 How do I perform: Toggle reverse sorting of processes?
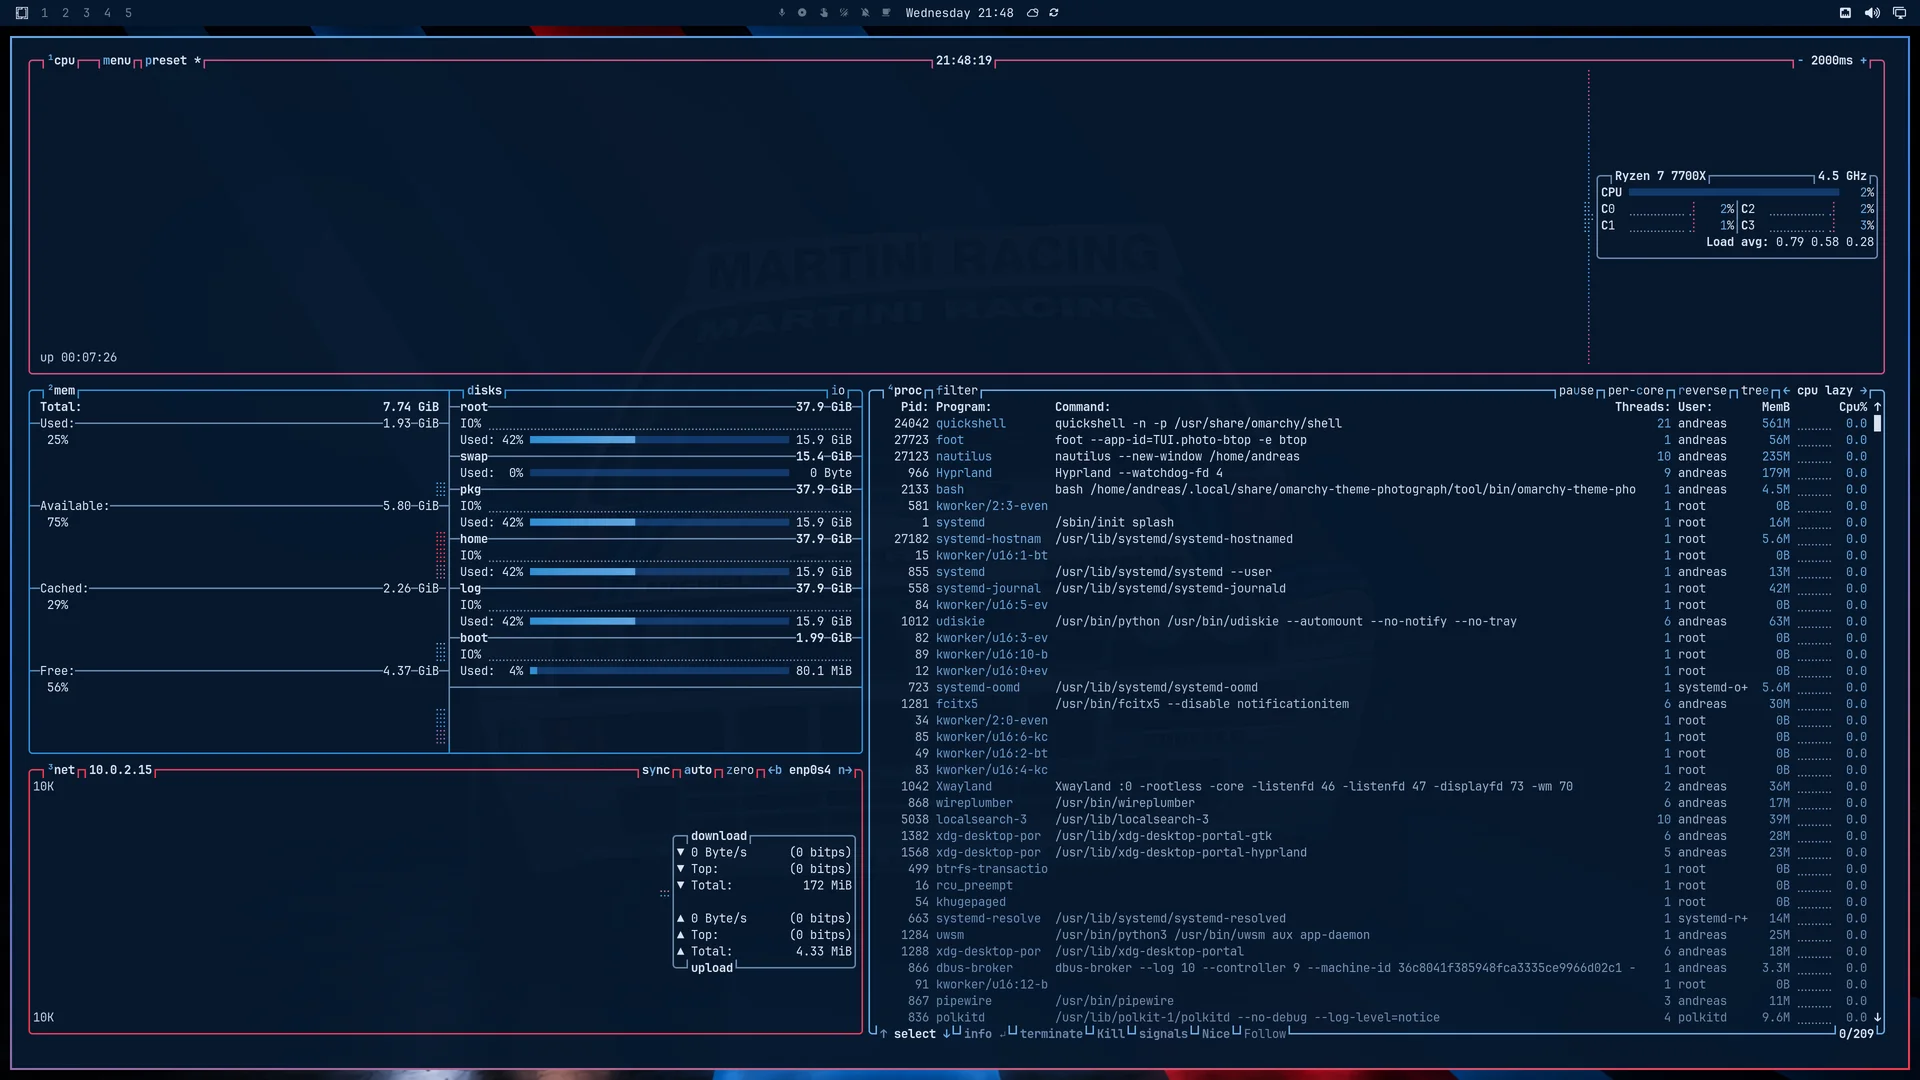1703,391
